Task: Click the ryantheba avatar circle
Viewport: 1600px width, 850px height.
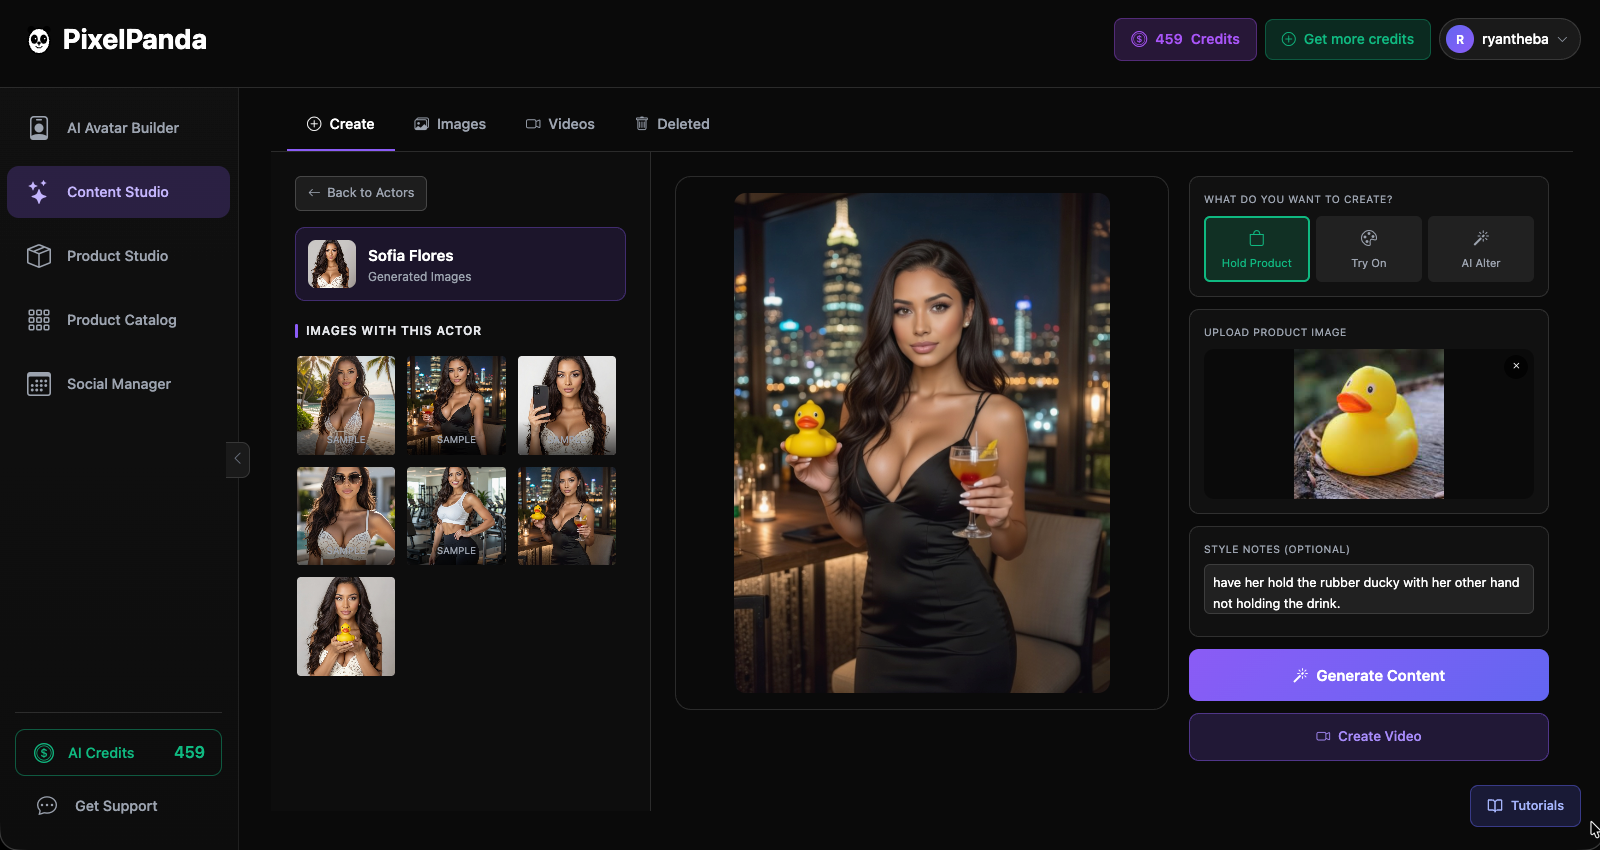Action: click(1460, 39)
